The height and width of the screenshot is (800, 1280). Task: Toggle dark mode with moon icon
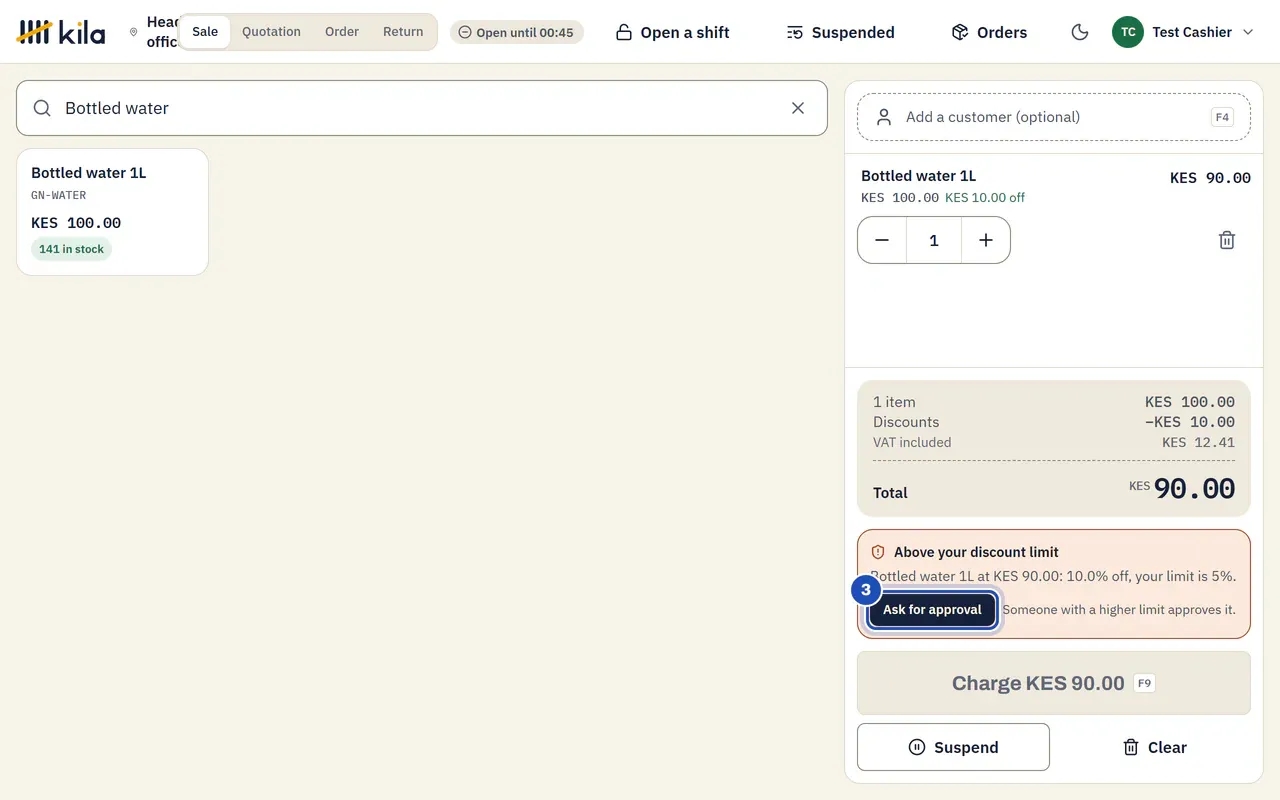click(x=1080, y=32)
